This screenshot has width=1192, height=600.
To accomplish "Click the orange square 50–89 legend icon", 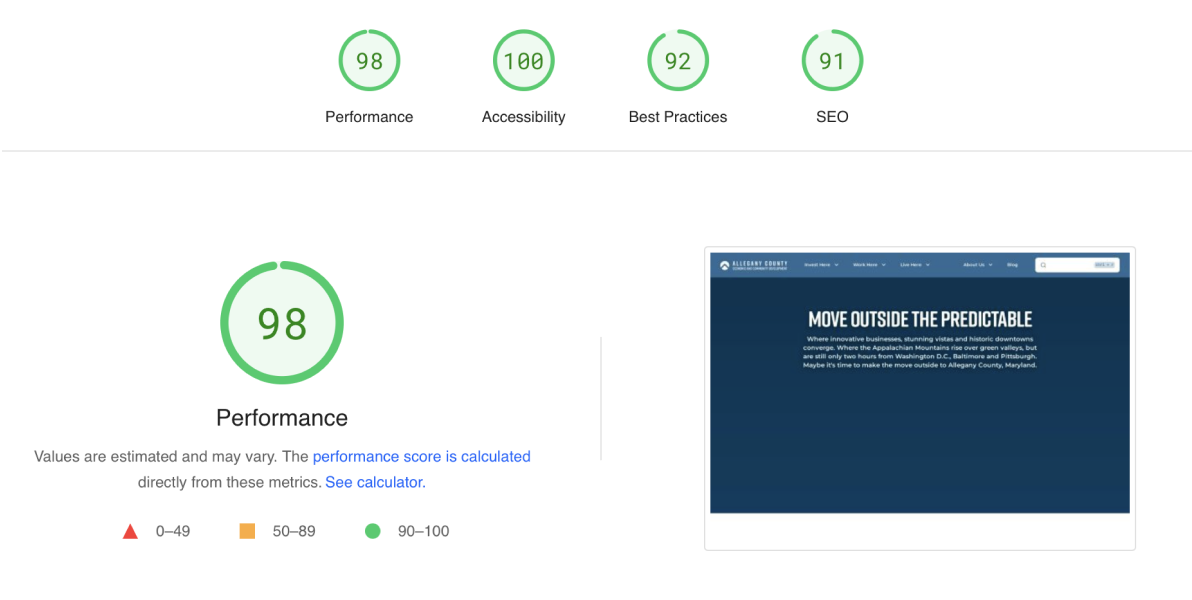I will pos(247,531).
